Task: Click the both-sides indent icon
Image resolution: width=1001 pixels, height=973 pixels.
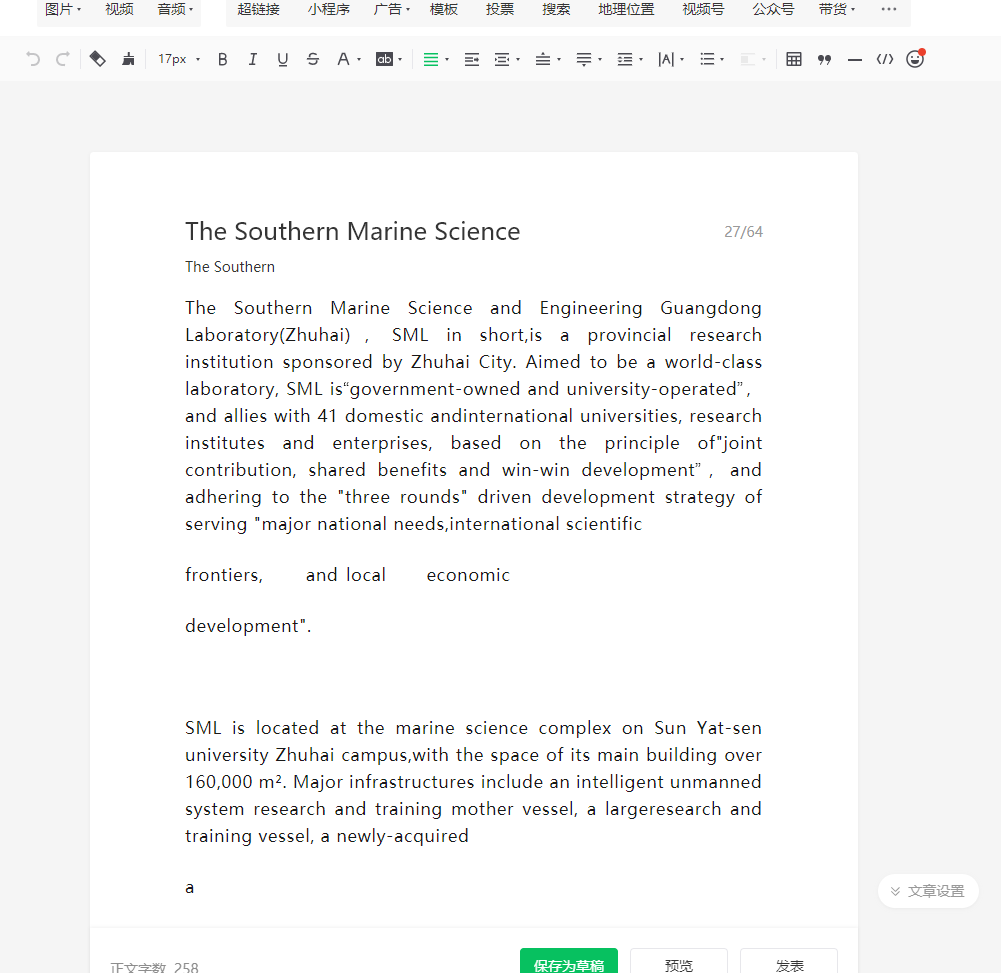Action: point(502,59)
